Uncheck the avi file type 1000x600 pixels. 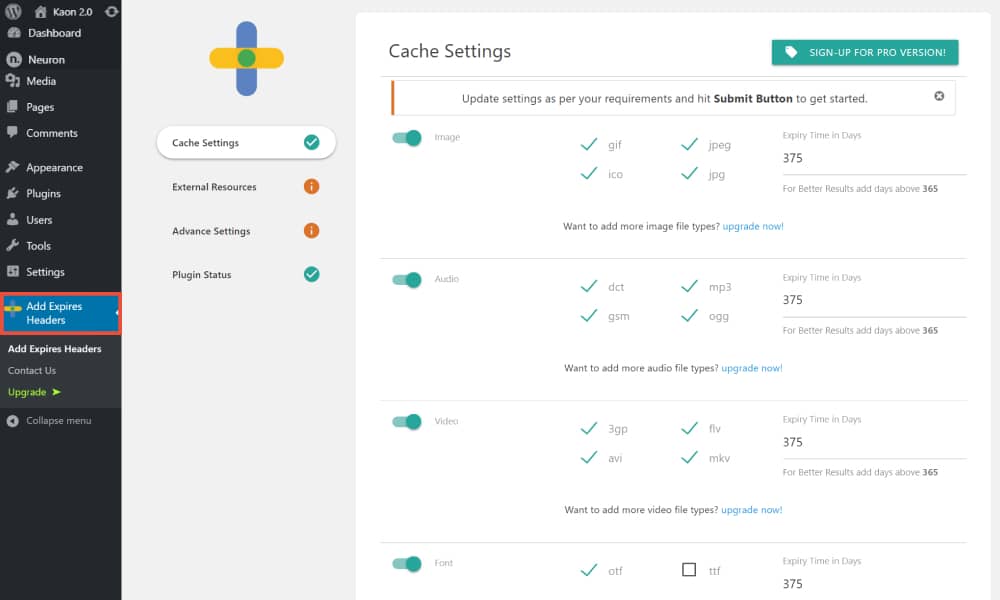coord(589,458)
